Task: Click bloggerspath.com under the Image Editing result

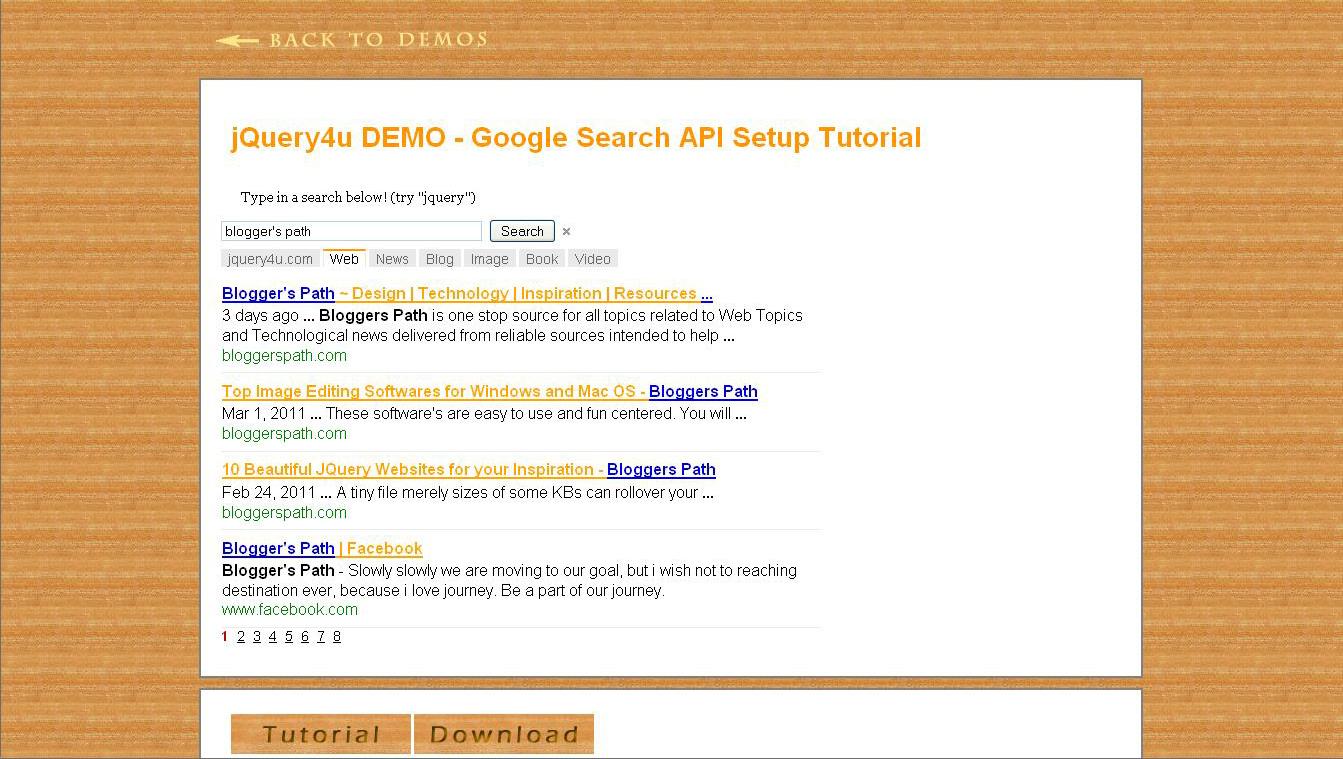Action: point(284,434)
